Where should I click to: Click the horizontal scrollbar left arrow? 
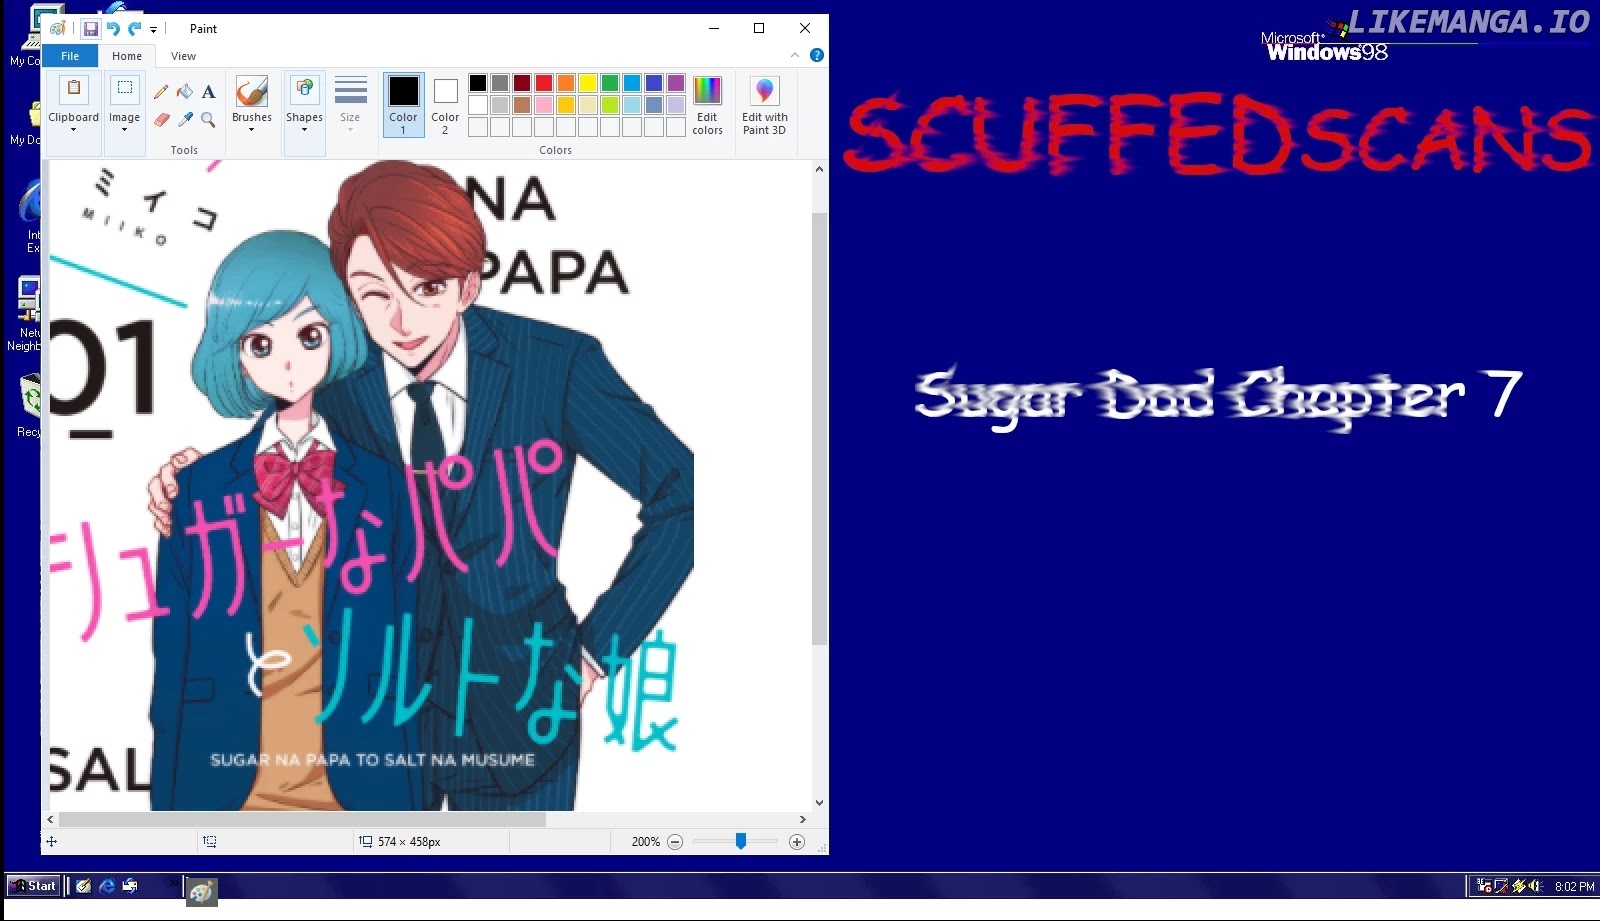(51, 819)
